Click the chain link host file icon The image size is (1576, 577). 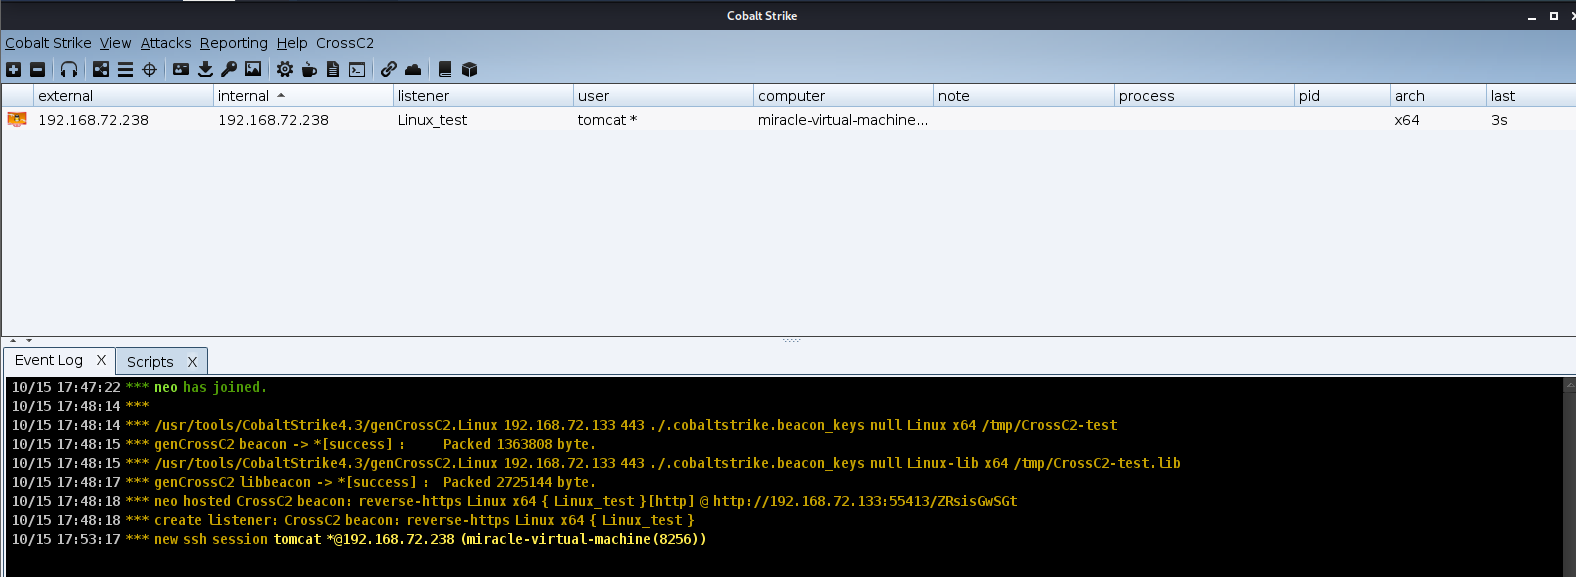389,69
